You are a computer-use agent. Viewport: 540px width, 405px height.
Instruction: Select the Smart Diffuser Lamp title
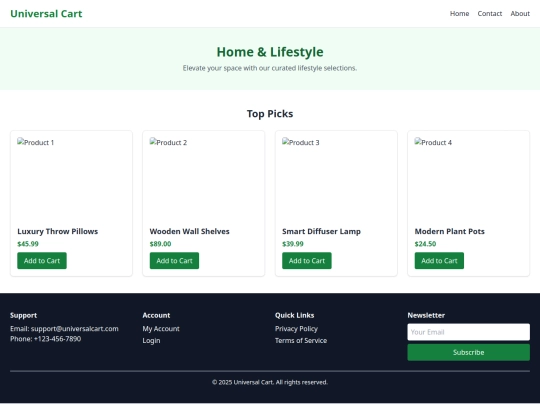click(321, 231)
